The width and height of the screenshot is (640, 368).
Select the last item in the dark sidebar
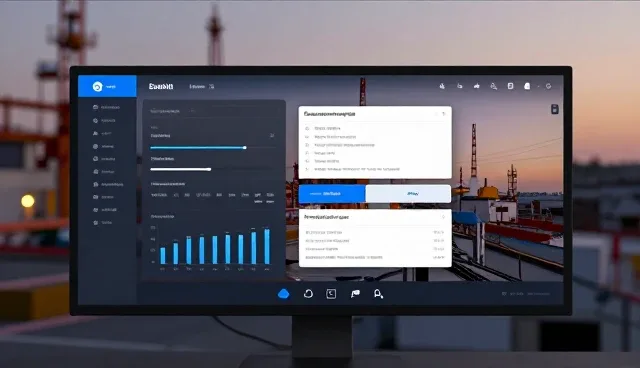(x=102, y=223)
